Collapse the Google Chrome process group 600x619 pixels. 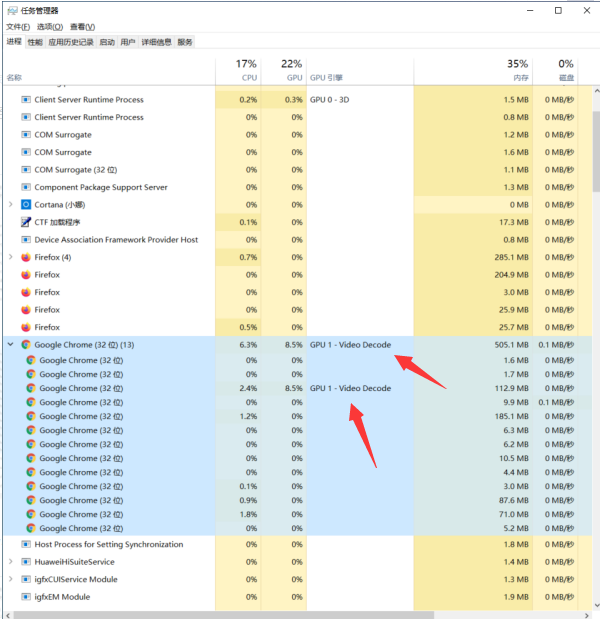tap(11, 345)
